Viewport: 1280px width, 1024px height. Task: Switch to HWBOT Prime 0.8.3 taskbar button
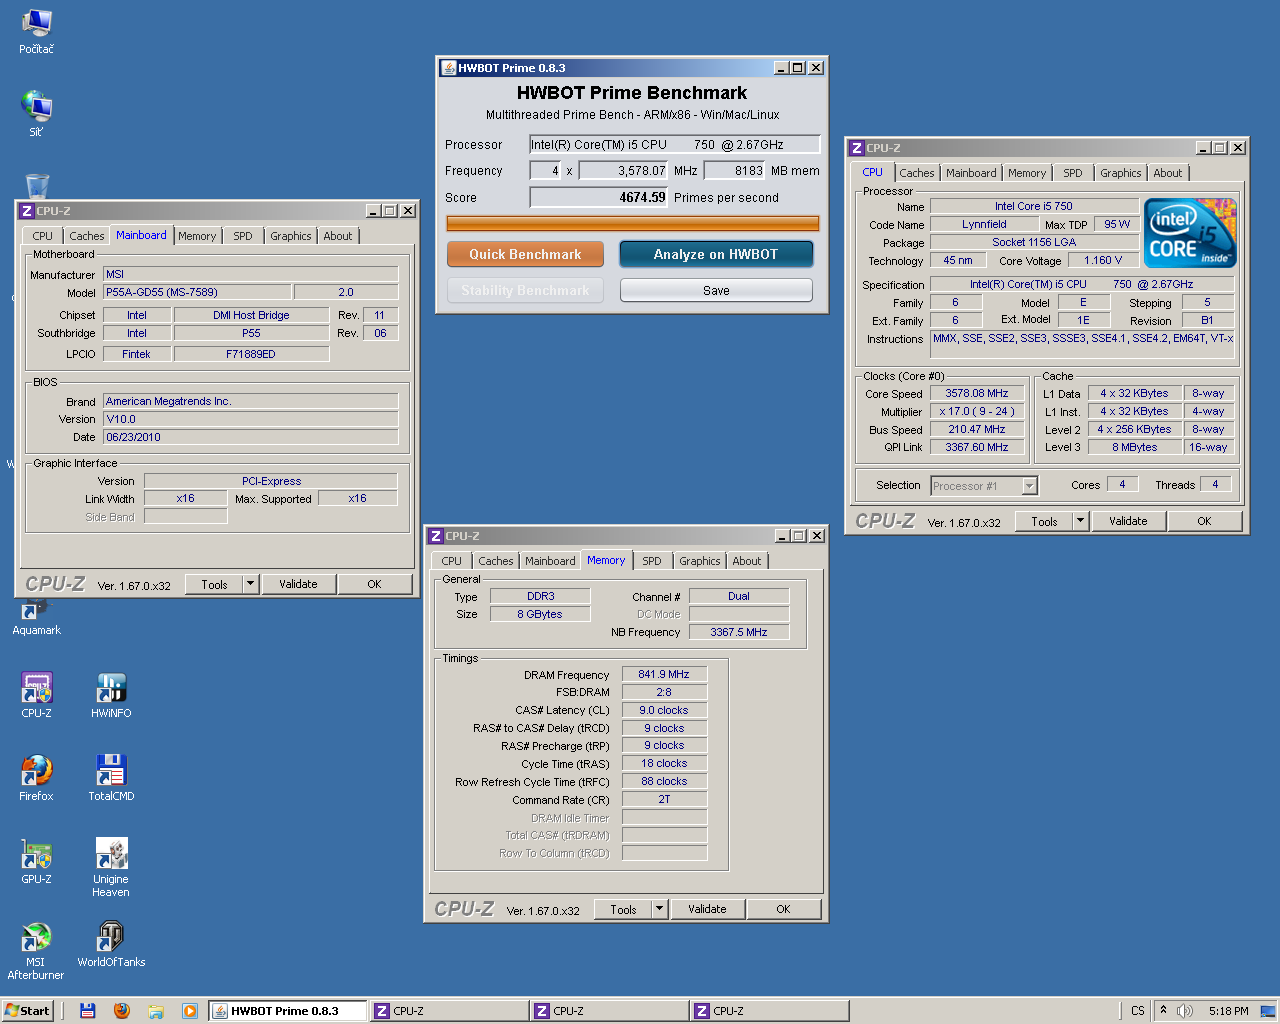287,1011
